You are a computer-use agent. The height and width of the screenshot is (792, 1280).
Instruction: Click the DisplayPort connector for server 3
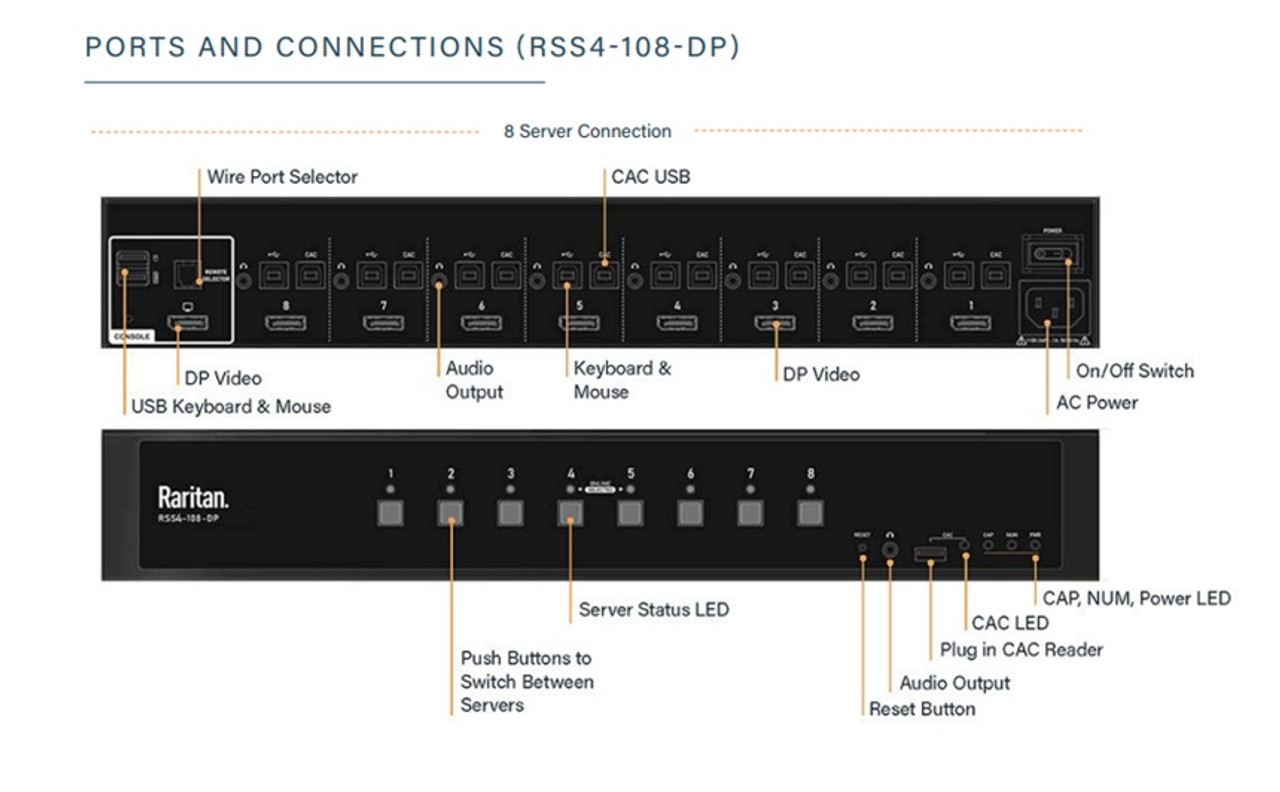tap(775, 323)
